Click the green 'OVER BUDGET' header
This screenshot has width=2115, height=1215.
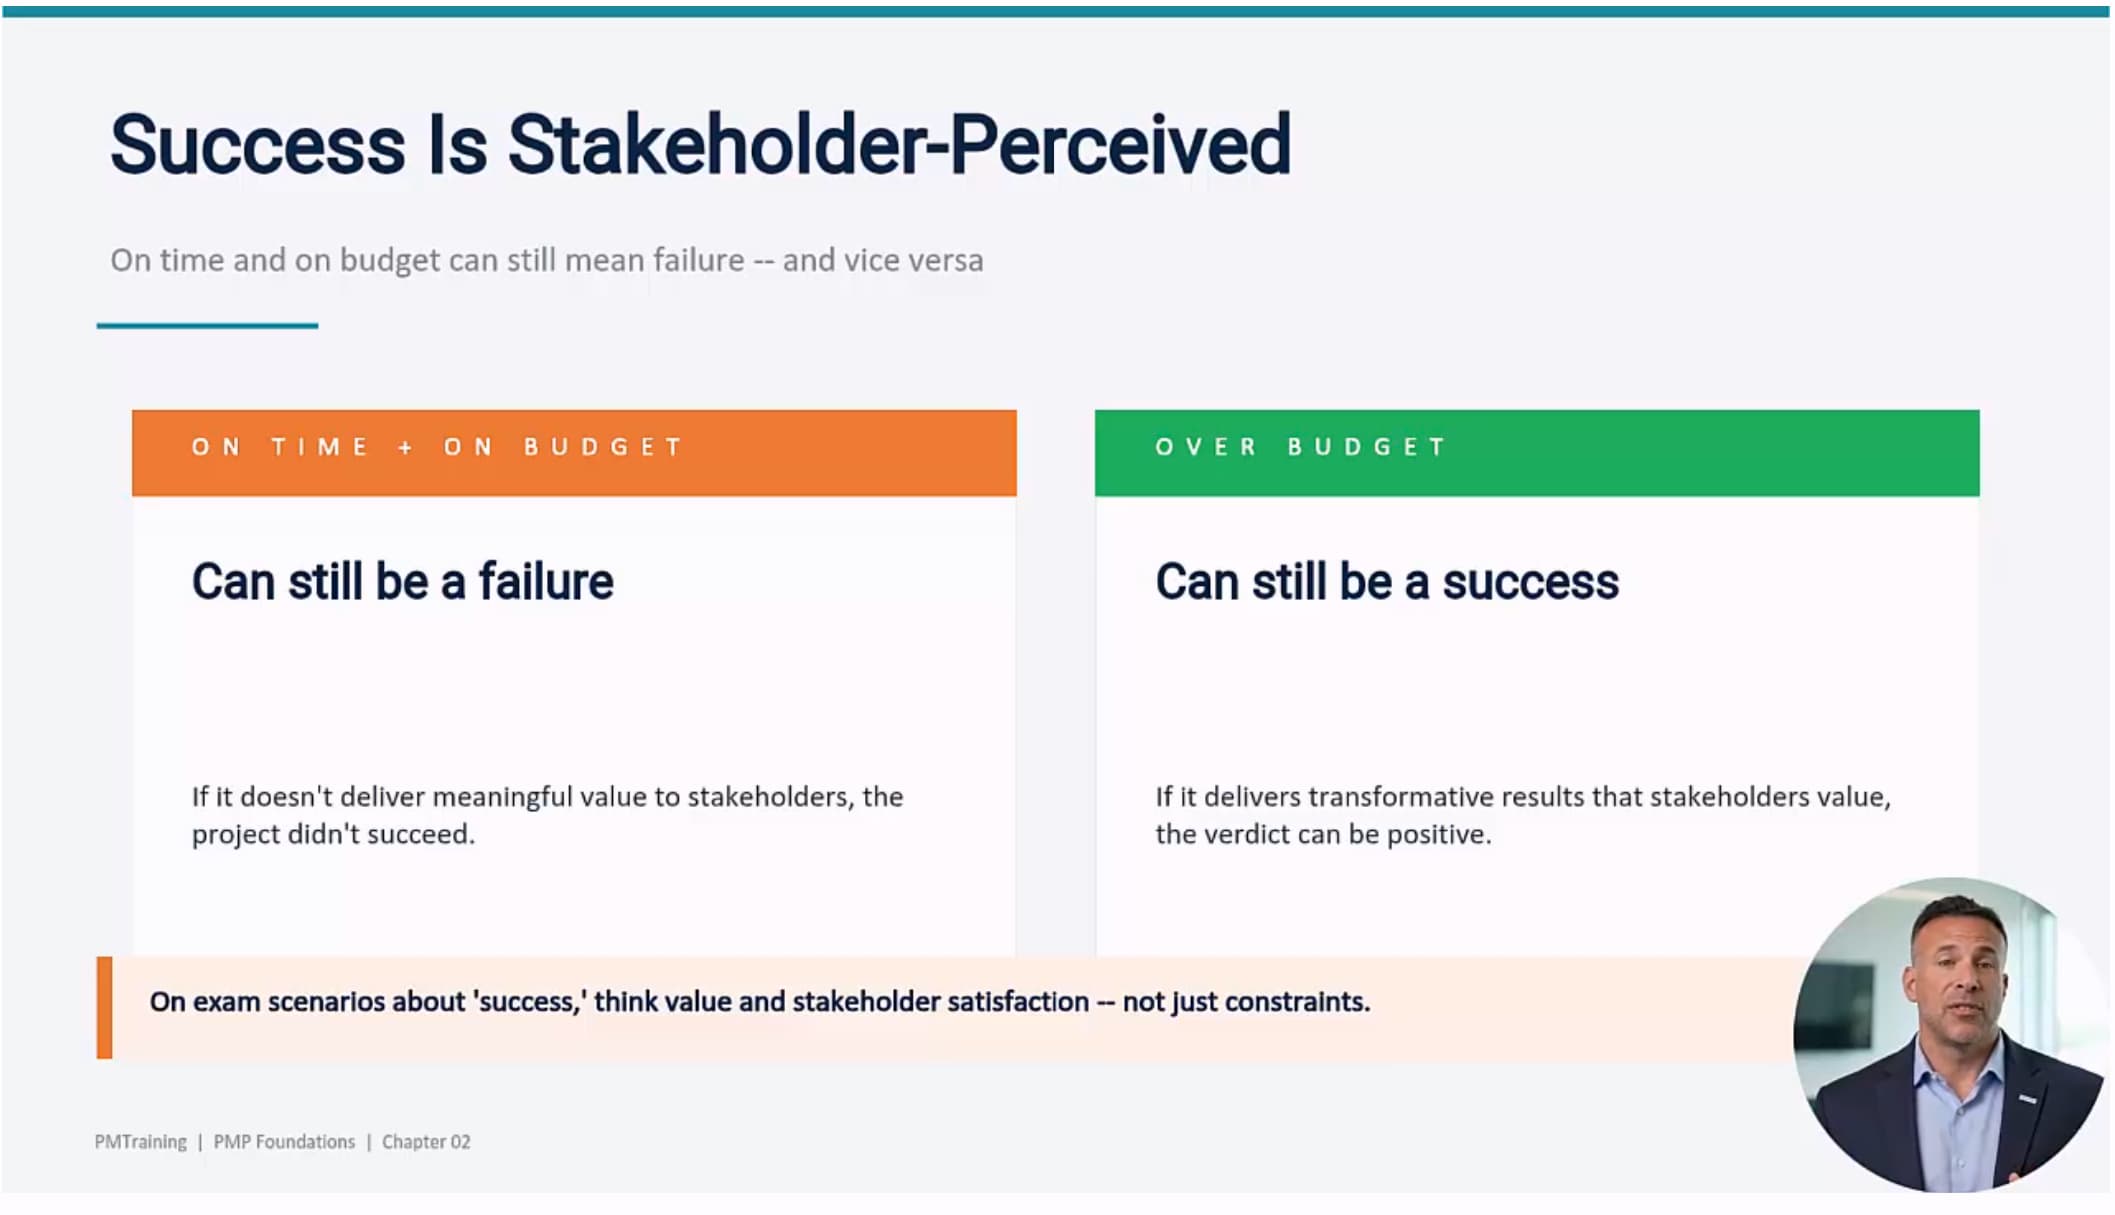[x=1537, y=453]
